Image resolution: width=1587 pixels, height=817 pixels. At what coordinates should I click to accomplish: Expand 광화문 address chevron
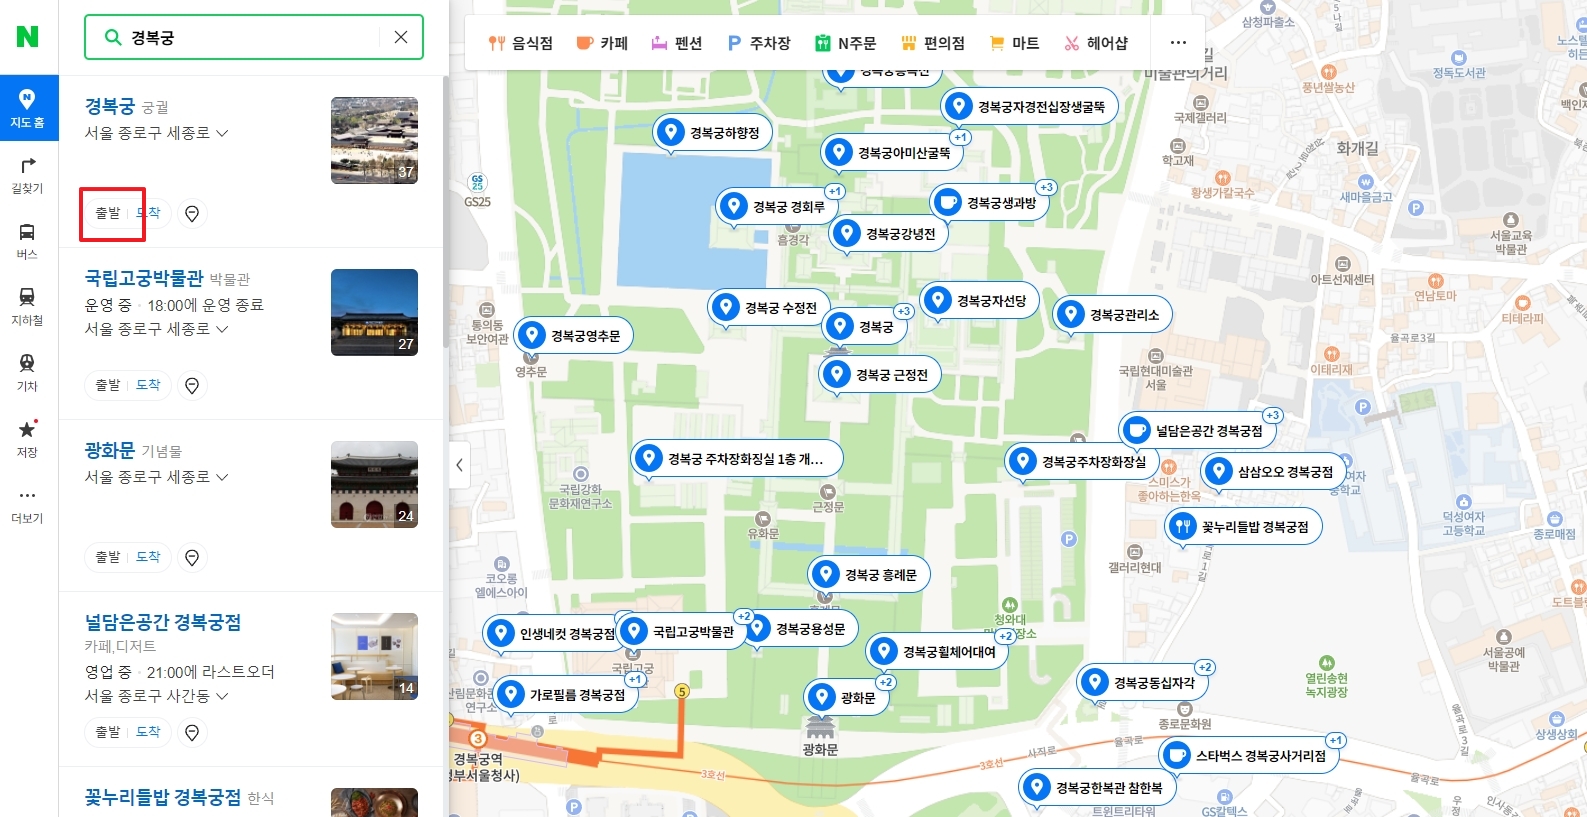click(x=222, y=477)
